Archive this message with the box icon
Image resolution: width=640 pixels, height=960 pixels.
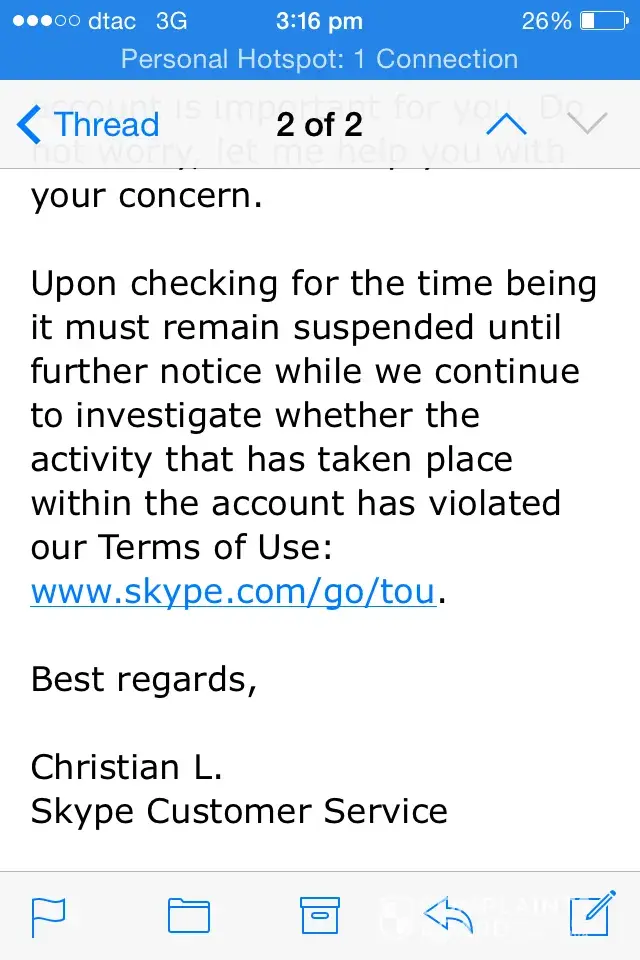coord(321,915)
